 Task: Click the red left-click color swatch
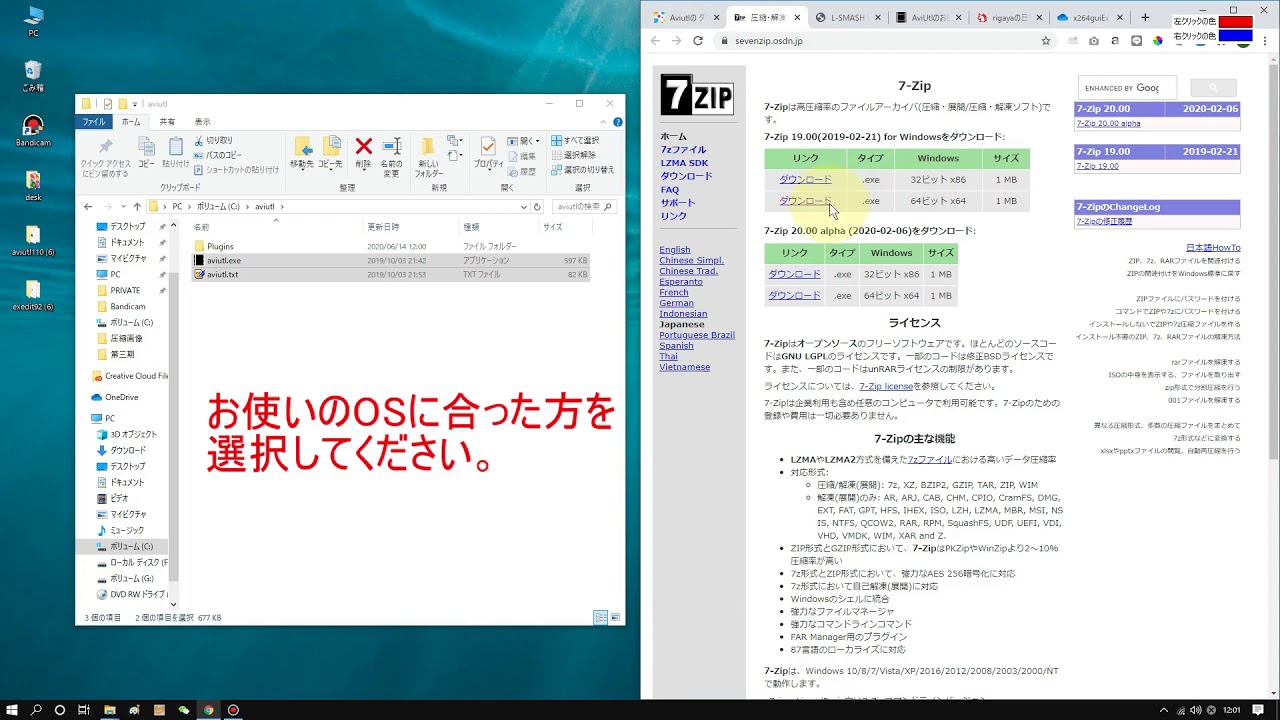[x=1235, y=22]
